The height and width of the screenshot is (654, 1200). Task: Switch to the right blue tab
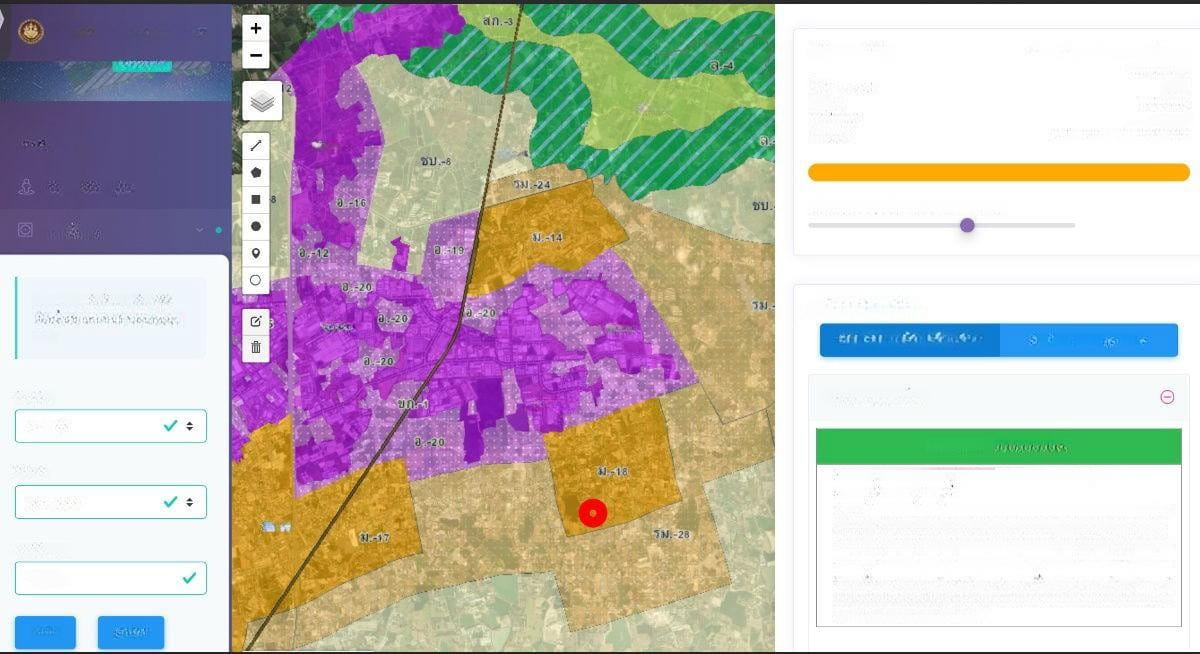[1088, 340]
